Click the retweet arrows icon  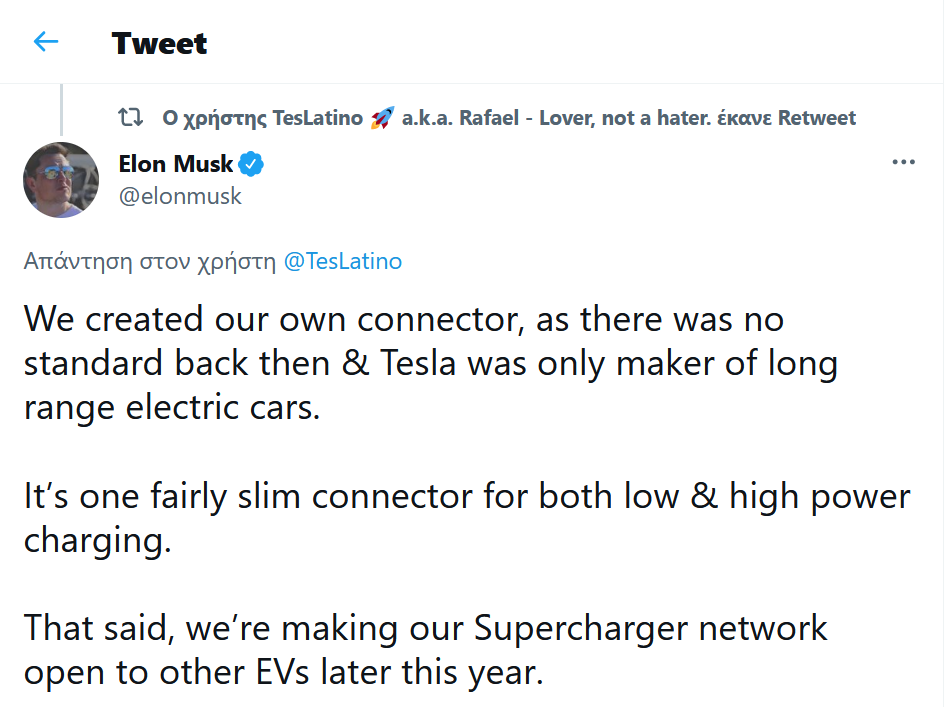(131, 118)
